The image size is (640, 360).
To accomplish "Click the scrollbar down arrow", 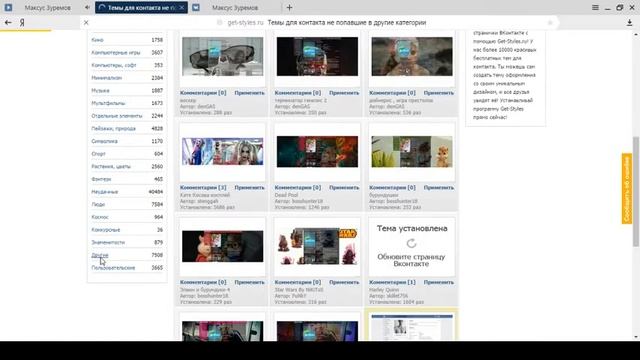I will point(636,337).
